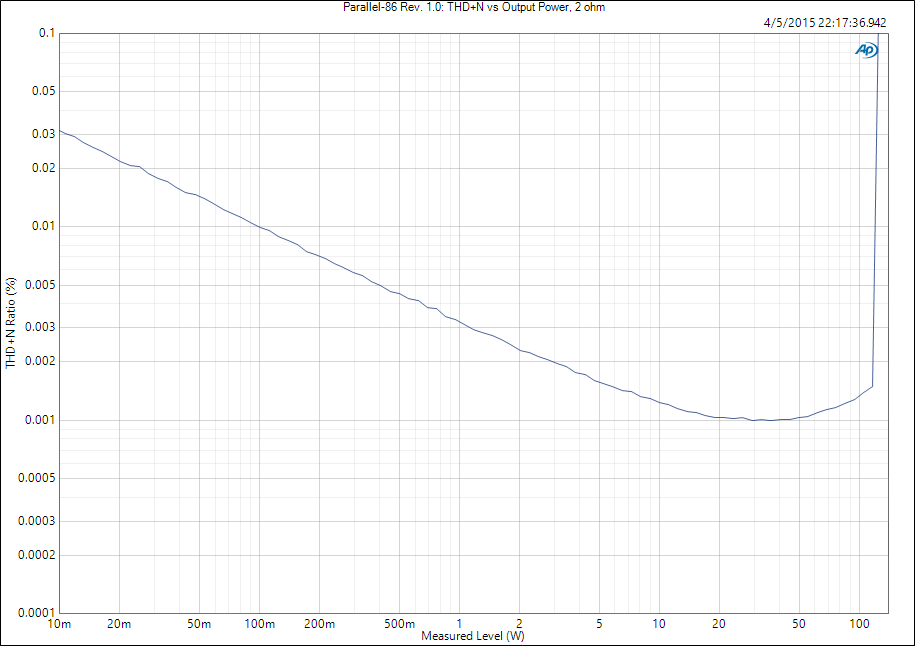Click the y-axis value '0.1'
The height and width of the screenshot is (646, 915).
pos(47,33)
